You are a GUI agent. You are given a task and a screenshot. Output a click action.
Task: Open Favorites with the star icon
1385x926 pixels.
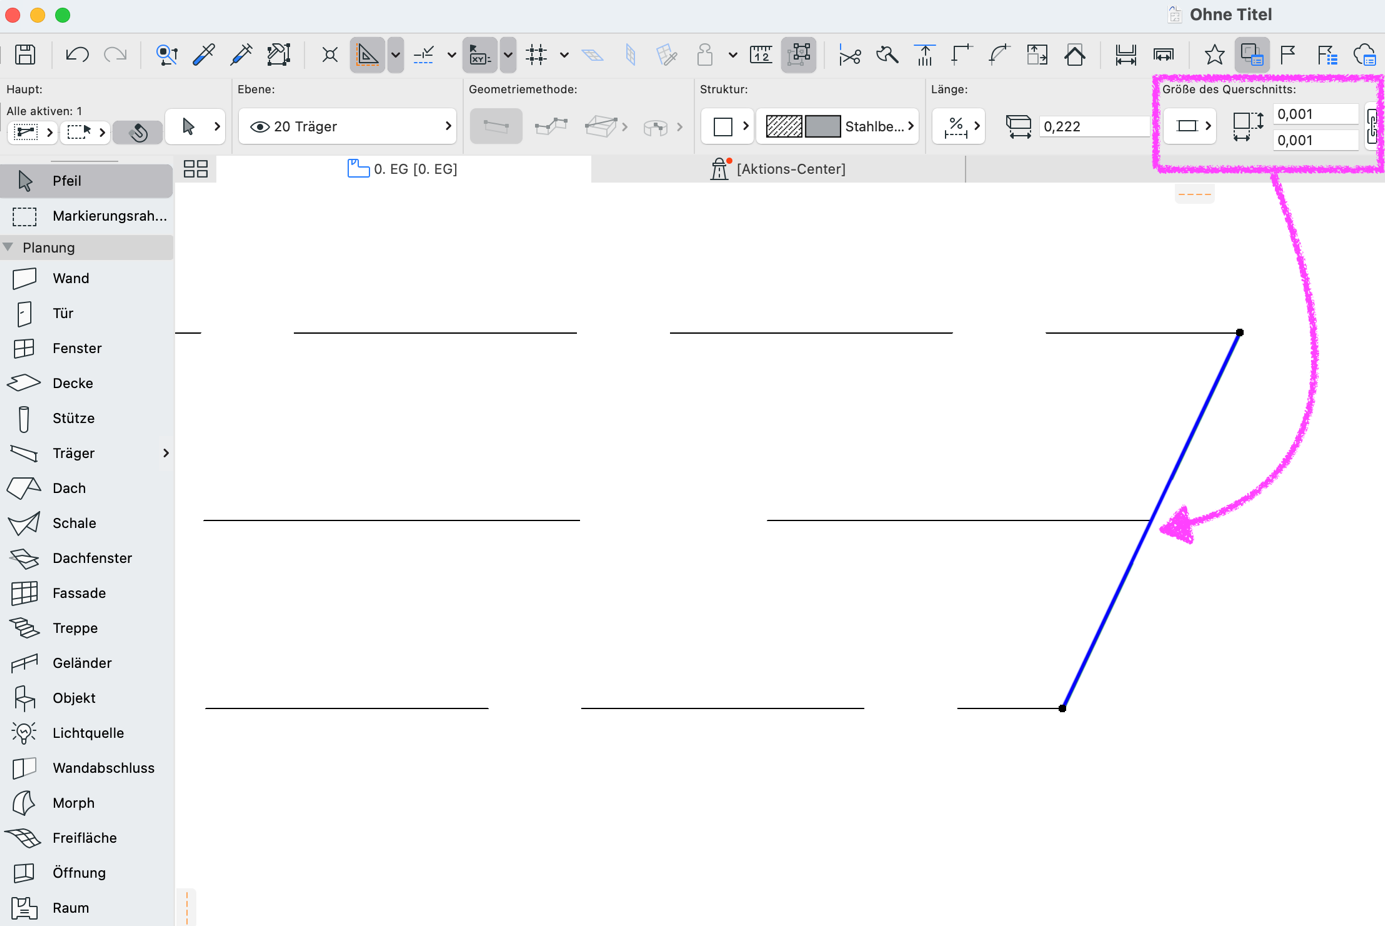click(1214, 55)
